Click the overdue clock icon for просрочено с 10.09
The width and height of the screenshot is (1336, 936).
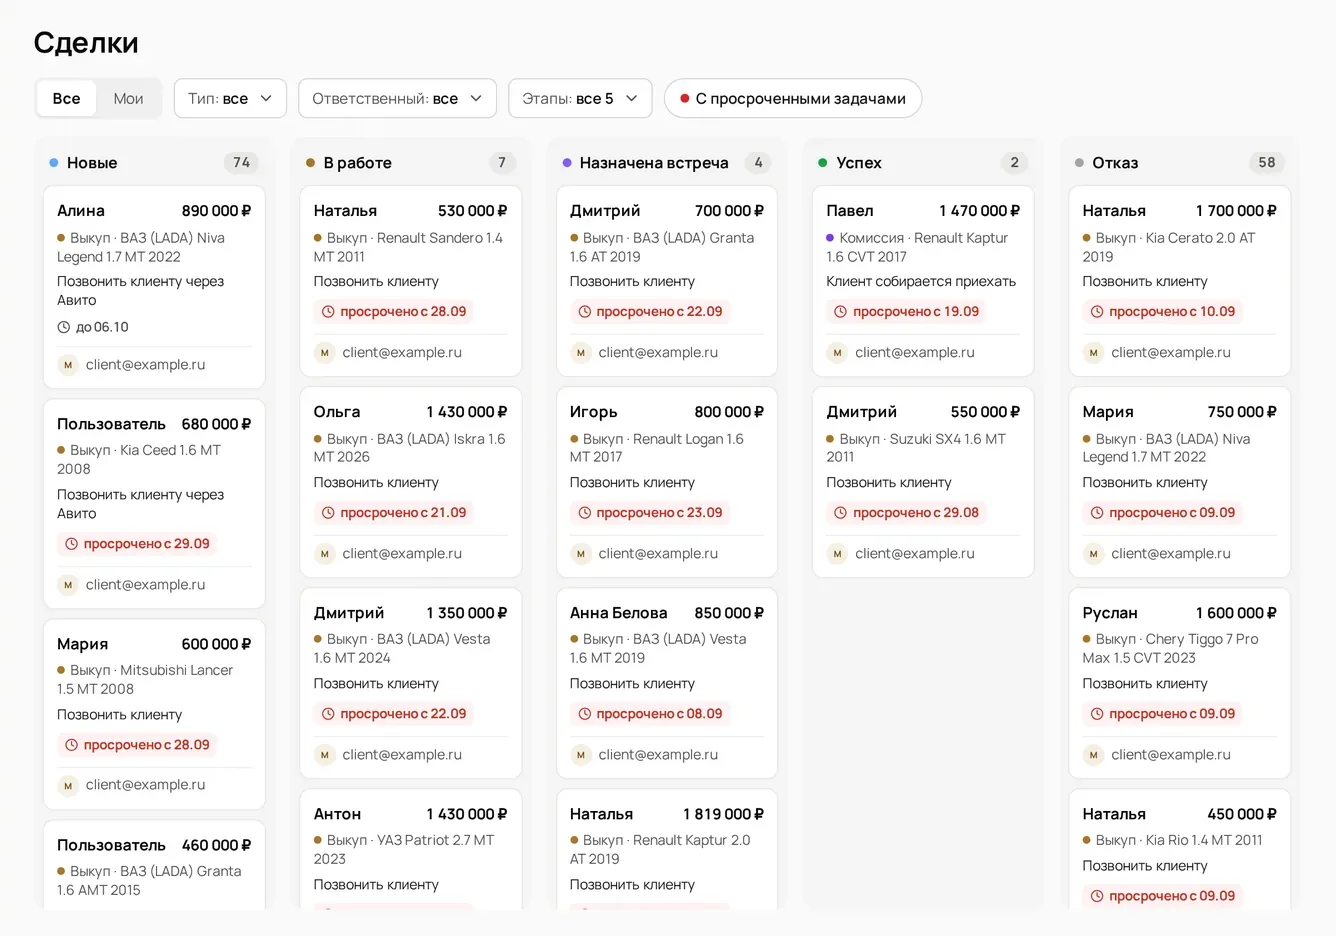[1097, 312]
